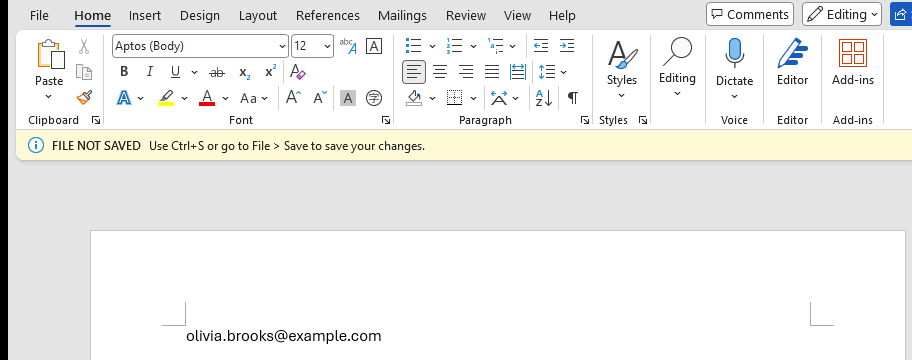Toggle Bold formatting

[124, 72]
